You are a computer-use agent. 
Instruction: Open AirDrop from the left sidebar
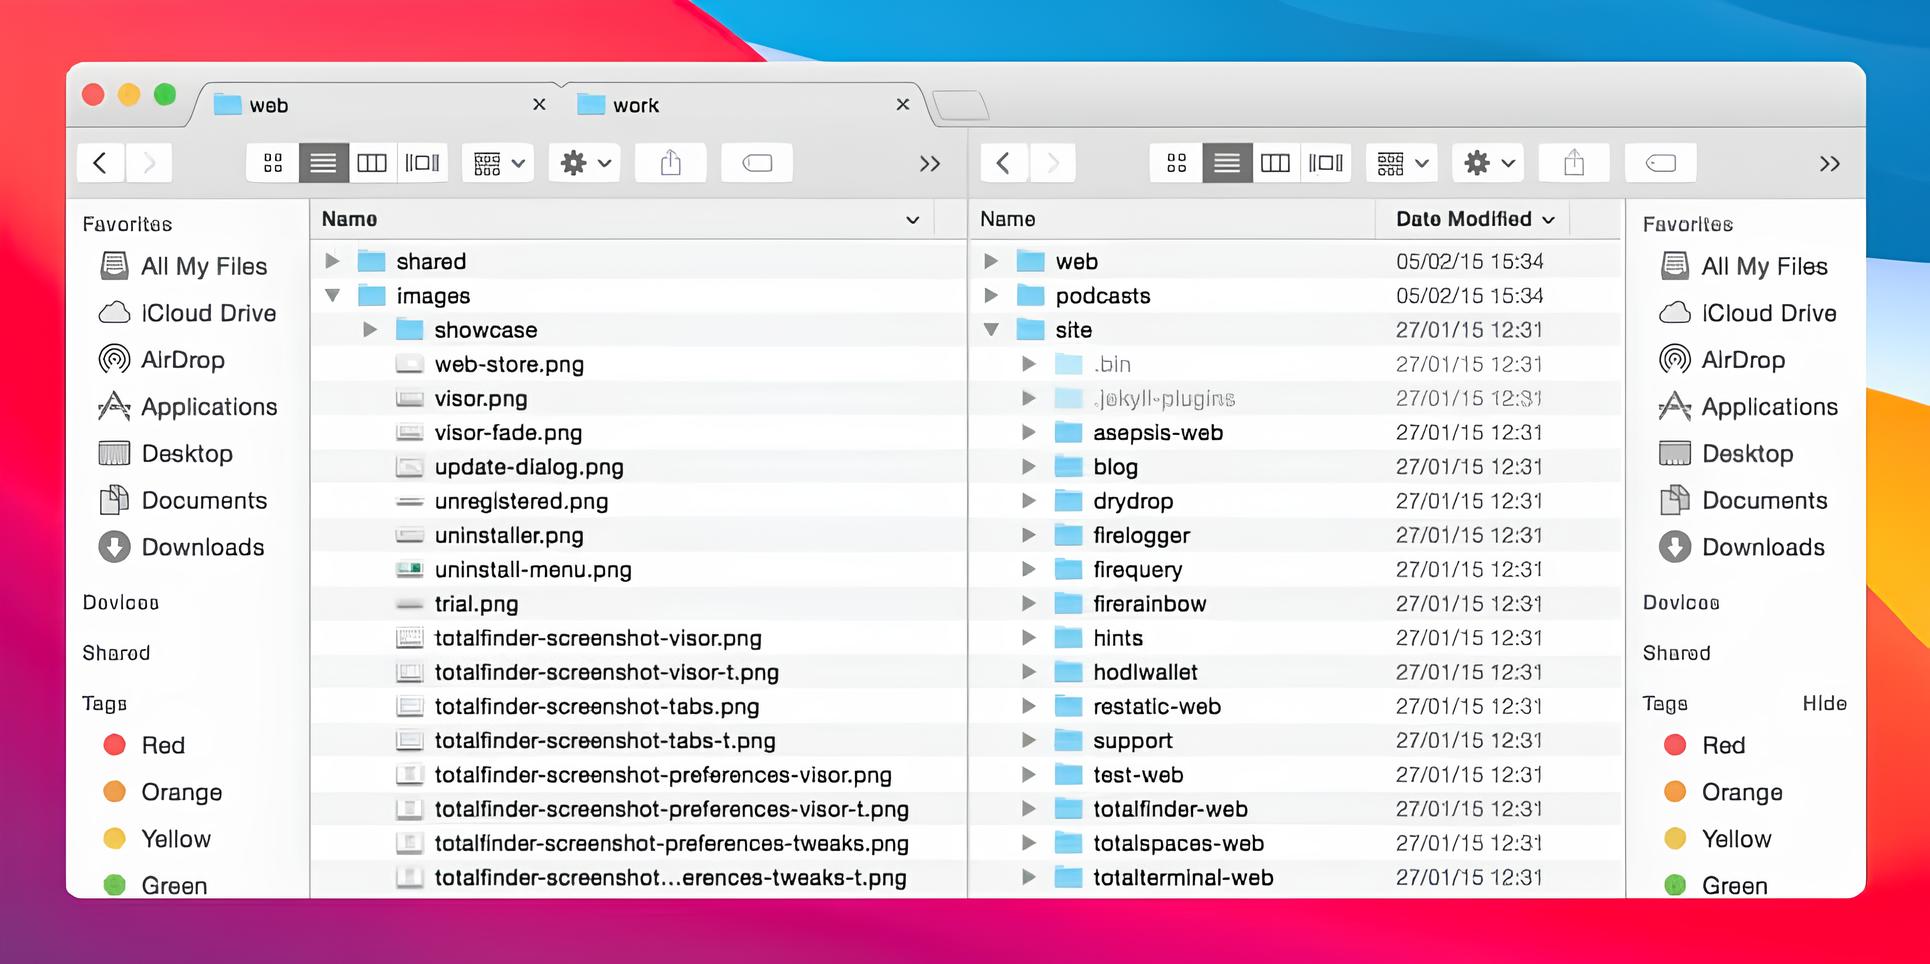[183, 359]
